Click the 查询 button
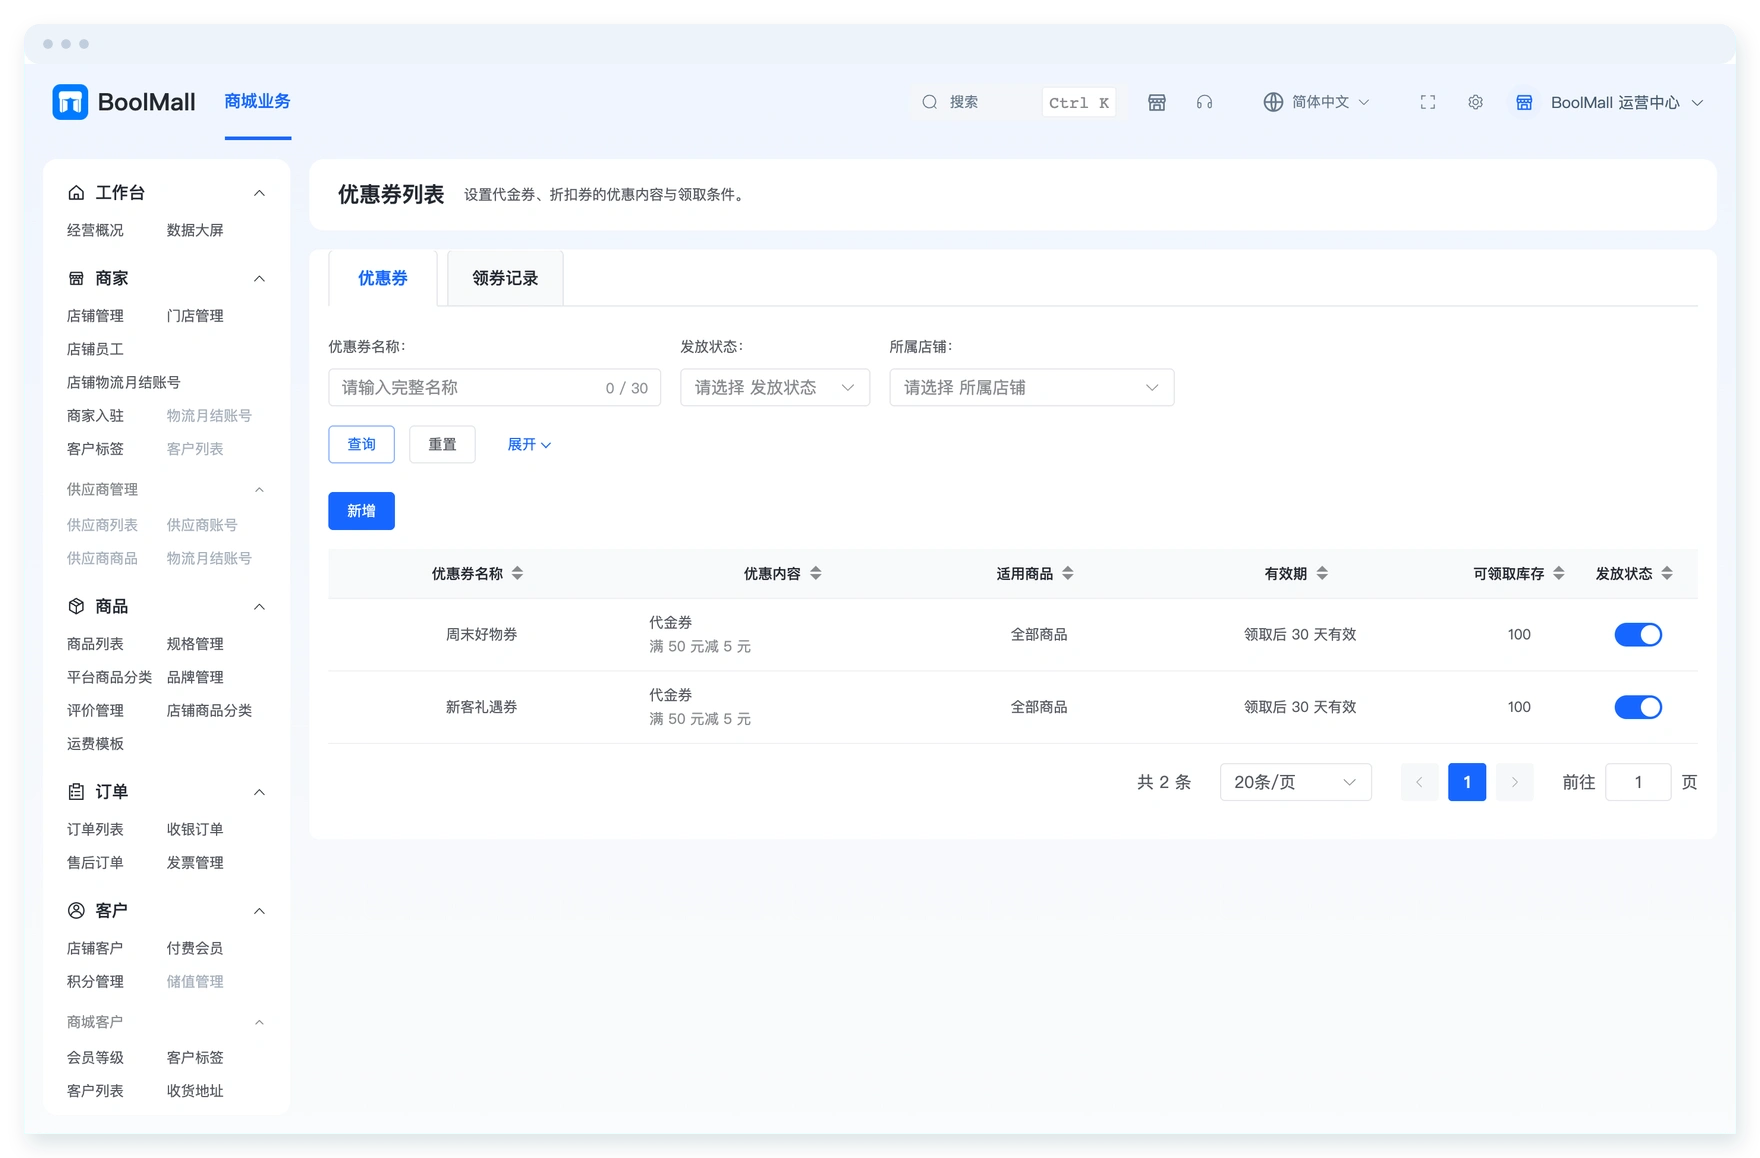This screenshot has width=1760, height=1158. pos(361,444)
